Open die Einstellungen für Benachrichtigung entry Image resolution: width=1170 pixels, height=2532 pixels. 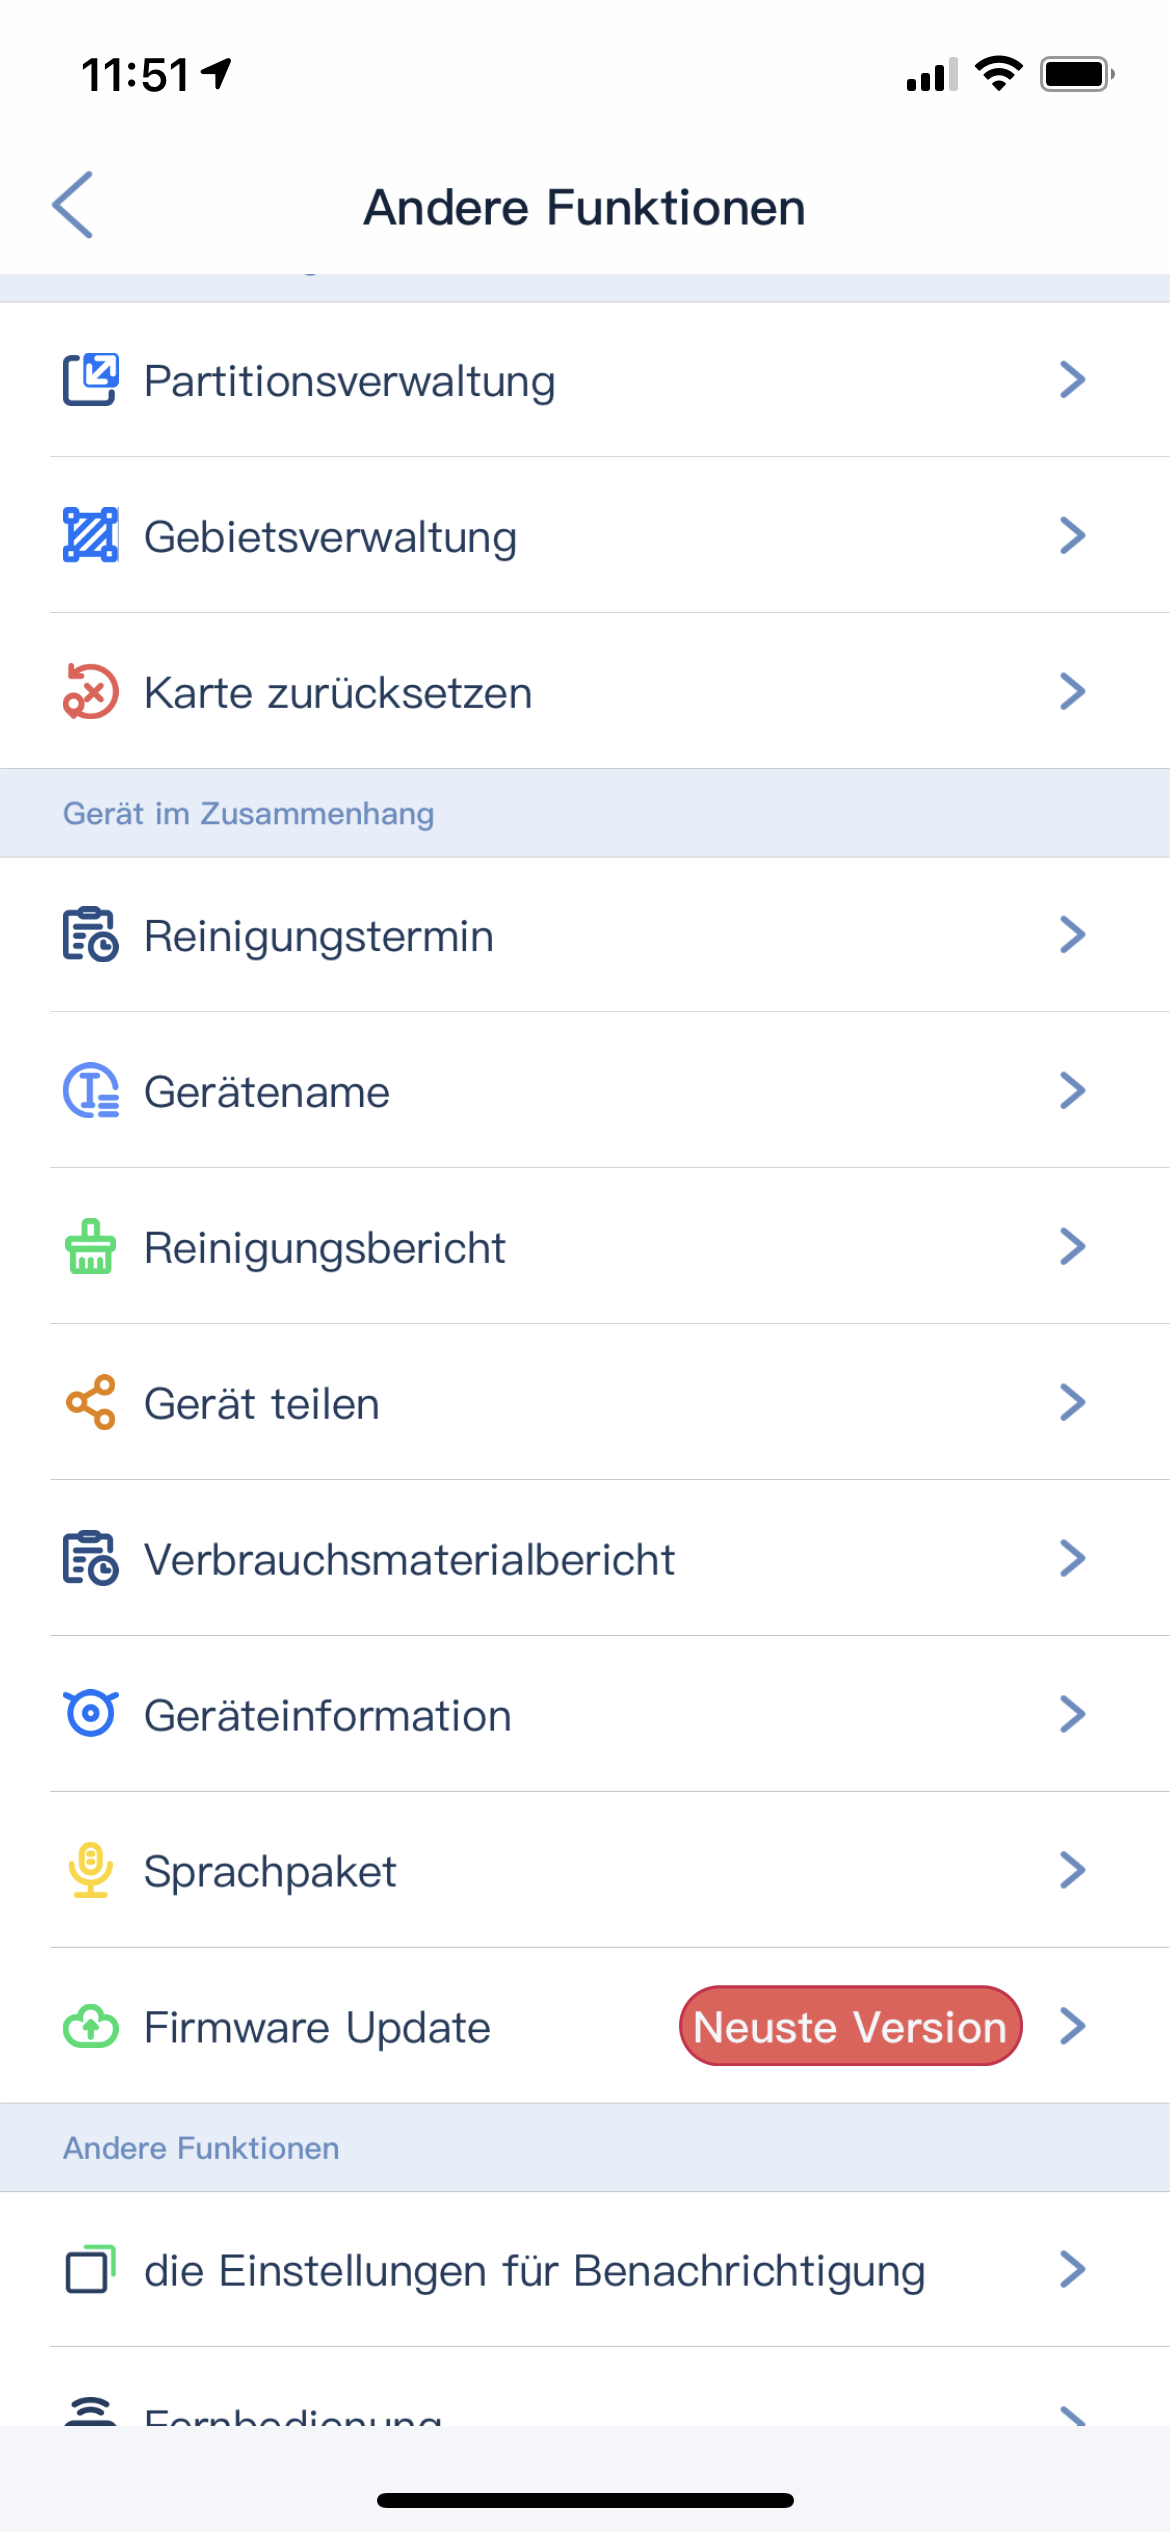(x=534, y=2271)
